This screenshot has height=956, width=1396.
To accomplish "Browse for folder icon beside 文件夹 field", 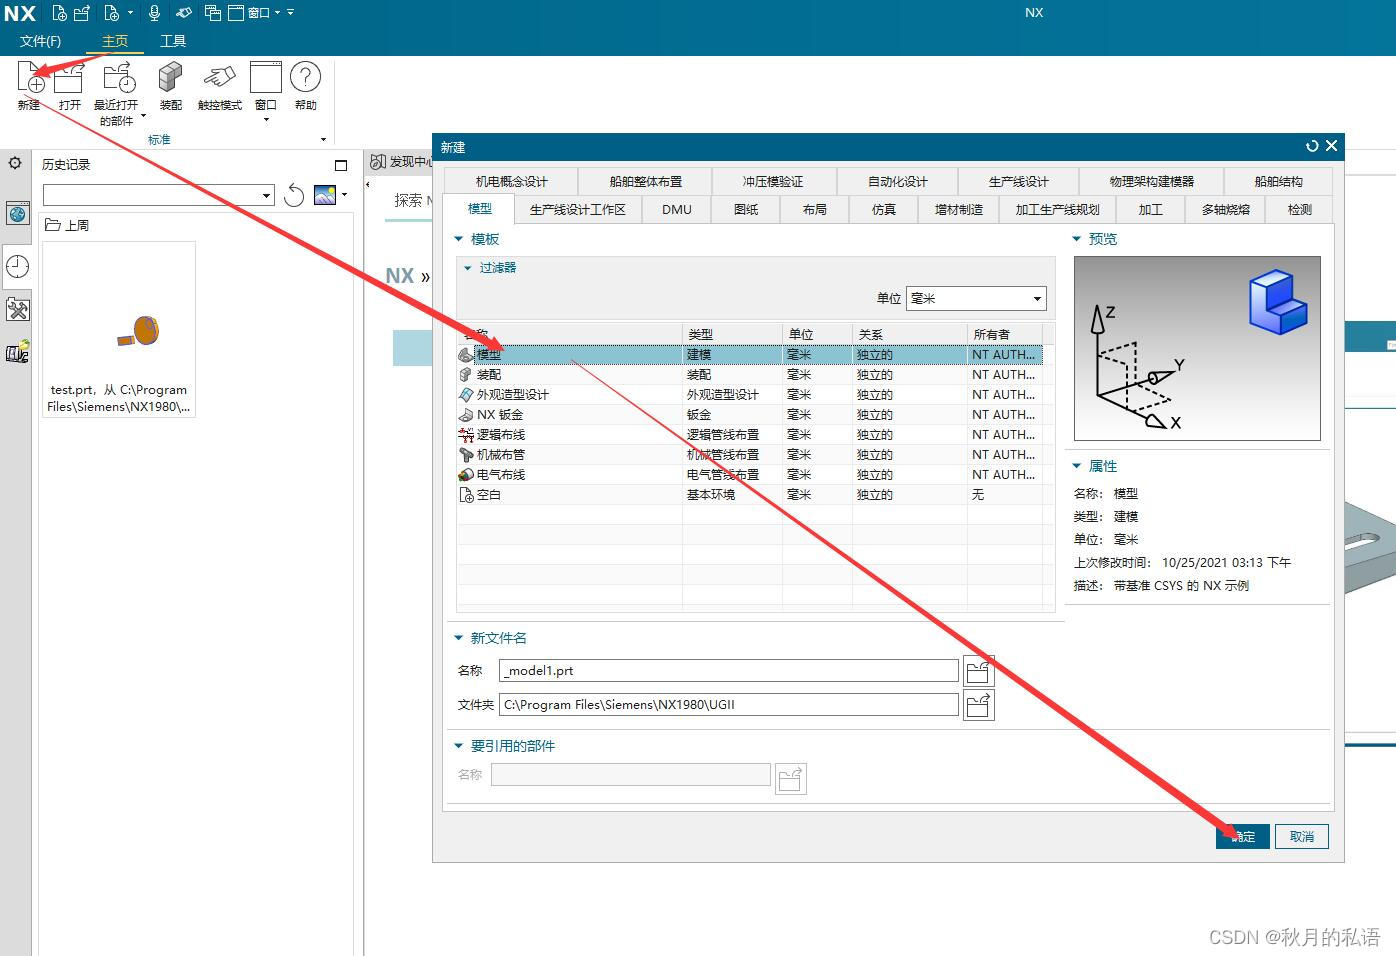I will [x=978, y=705].
